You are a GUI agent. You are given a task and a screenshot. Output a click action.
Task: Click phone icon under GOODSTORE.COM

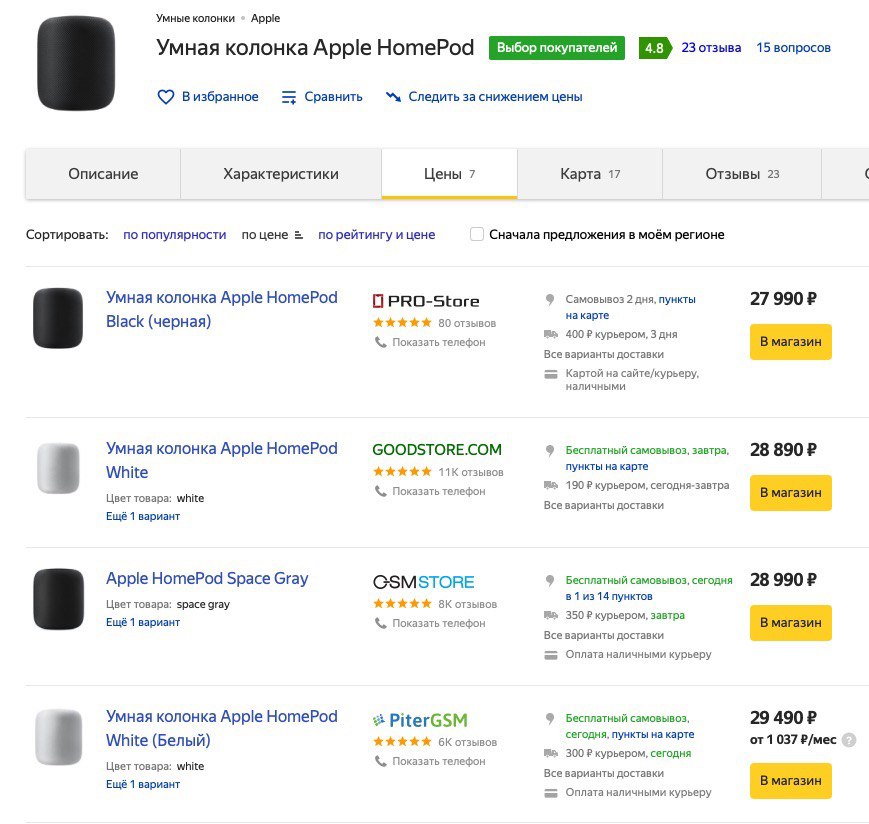tap(380, 491)
